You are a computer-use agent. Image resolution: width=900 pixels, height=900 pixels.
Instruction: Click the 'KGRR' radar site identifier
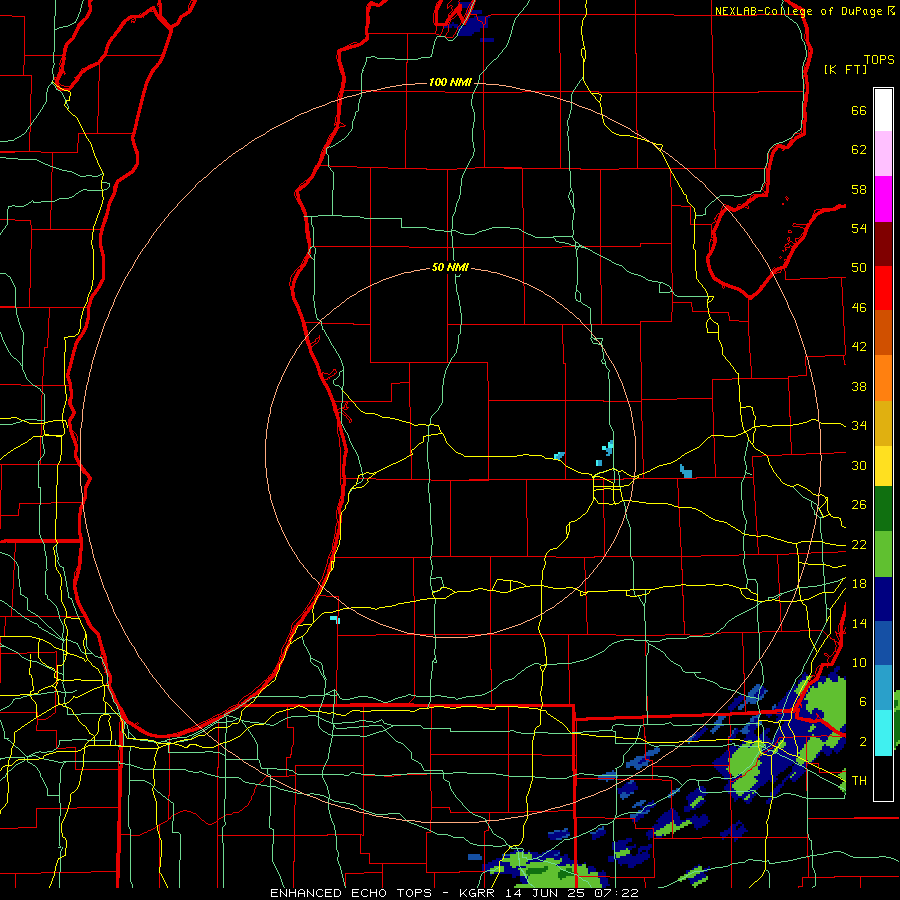[477, 893]
